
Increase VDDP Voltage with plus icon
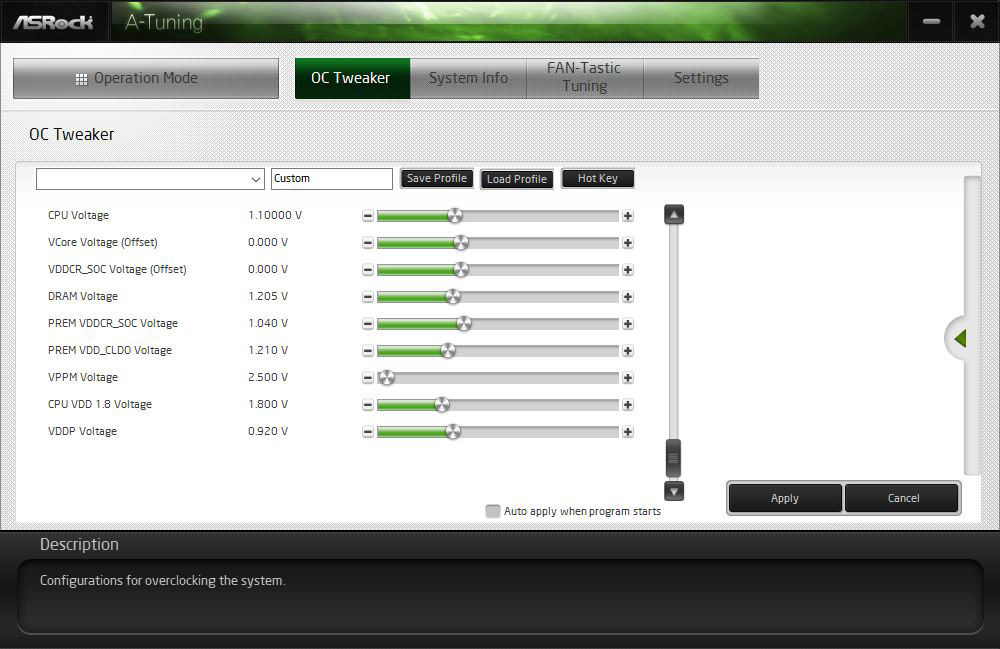pyautogui.click(x=628, y=432)
